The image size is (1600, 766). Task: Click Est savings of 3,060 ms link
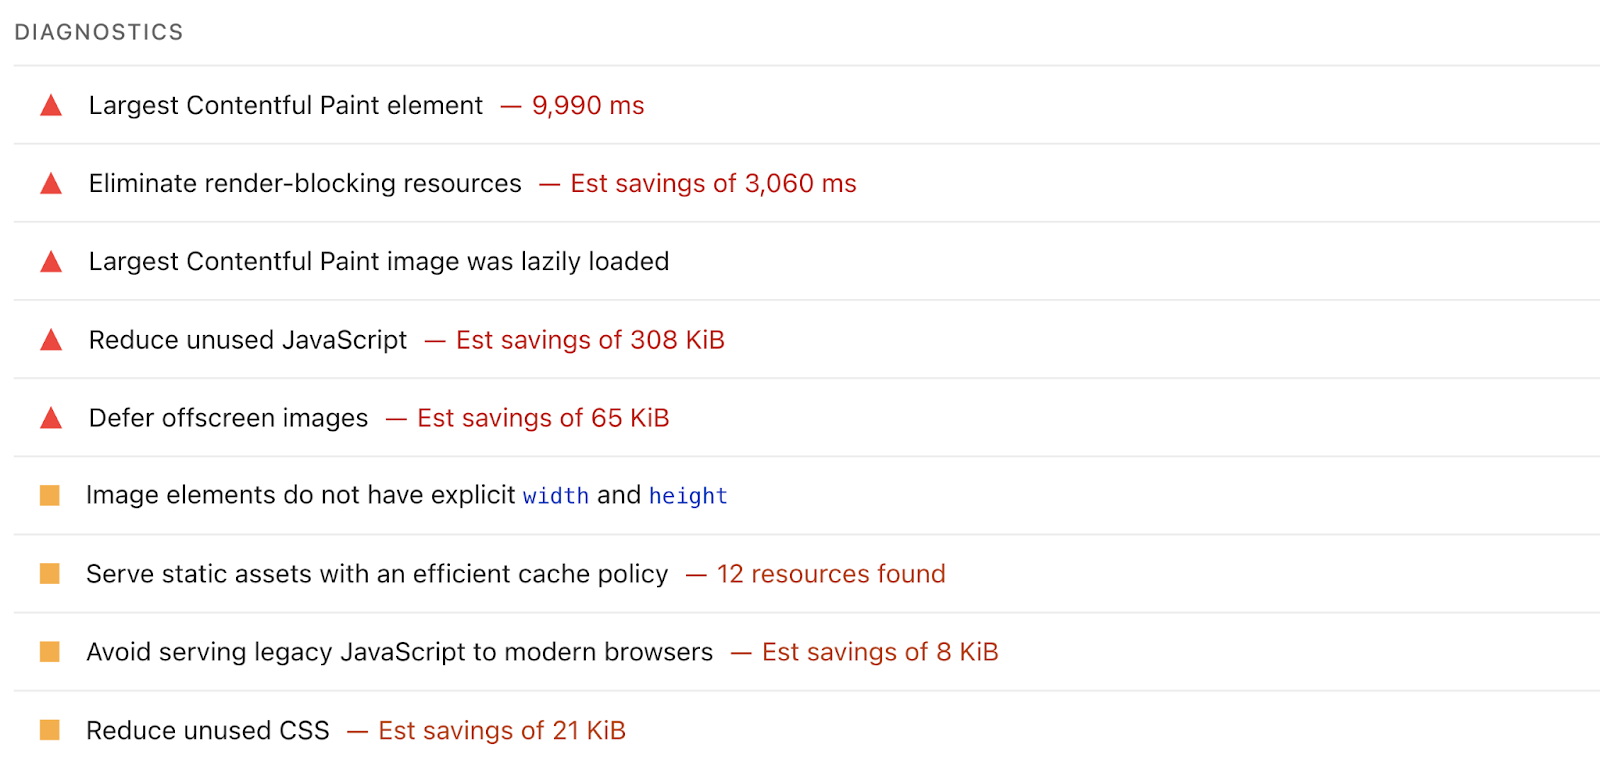(713, 183)
